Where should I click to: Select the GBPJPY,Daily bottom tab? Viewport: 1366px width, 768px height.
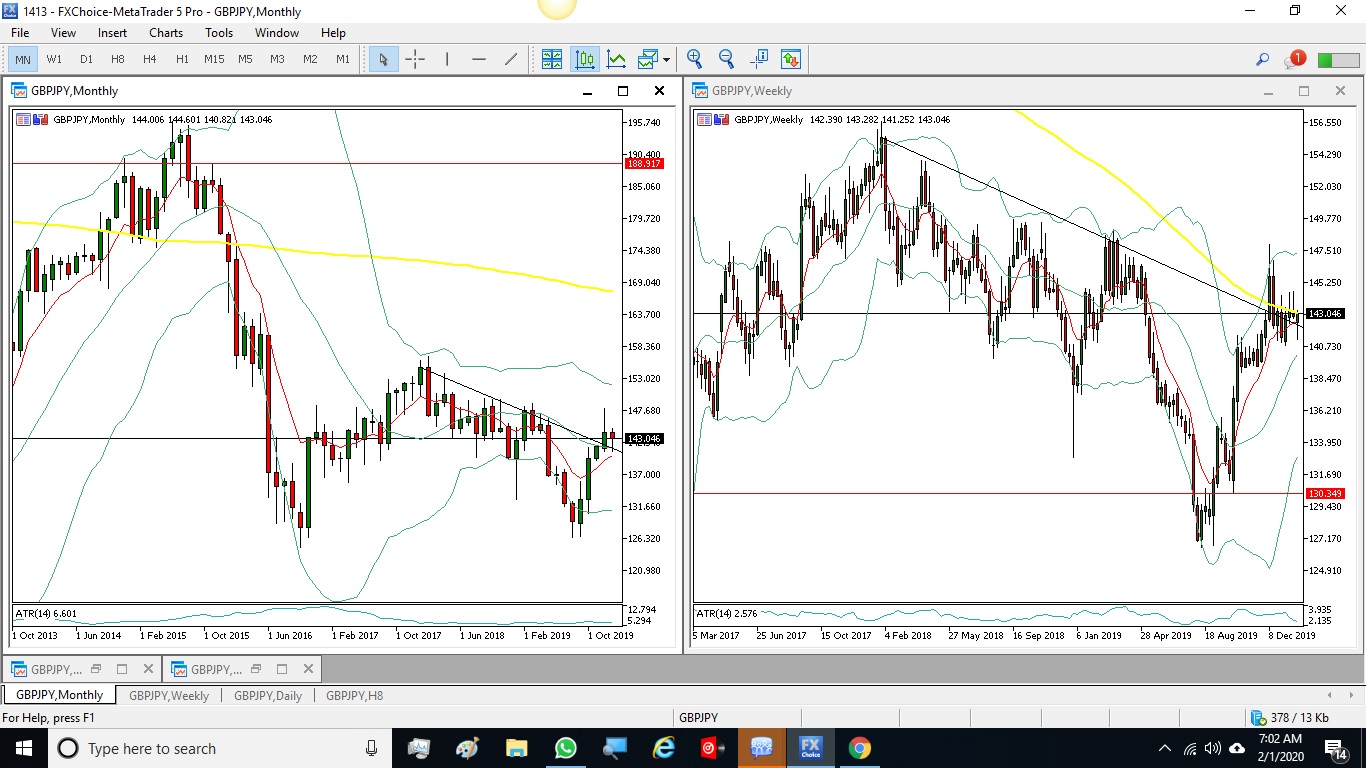pyautogui.click(x=267, y=695)
